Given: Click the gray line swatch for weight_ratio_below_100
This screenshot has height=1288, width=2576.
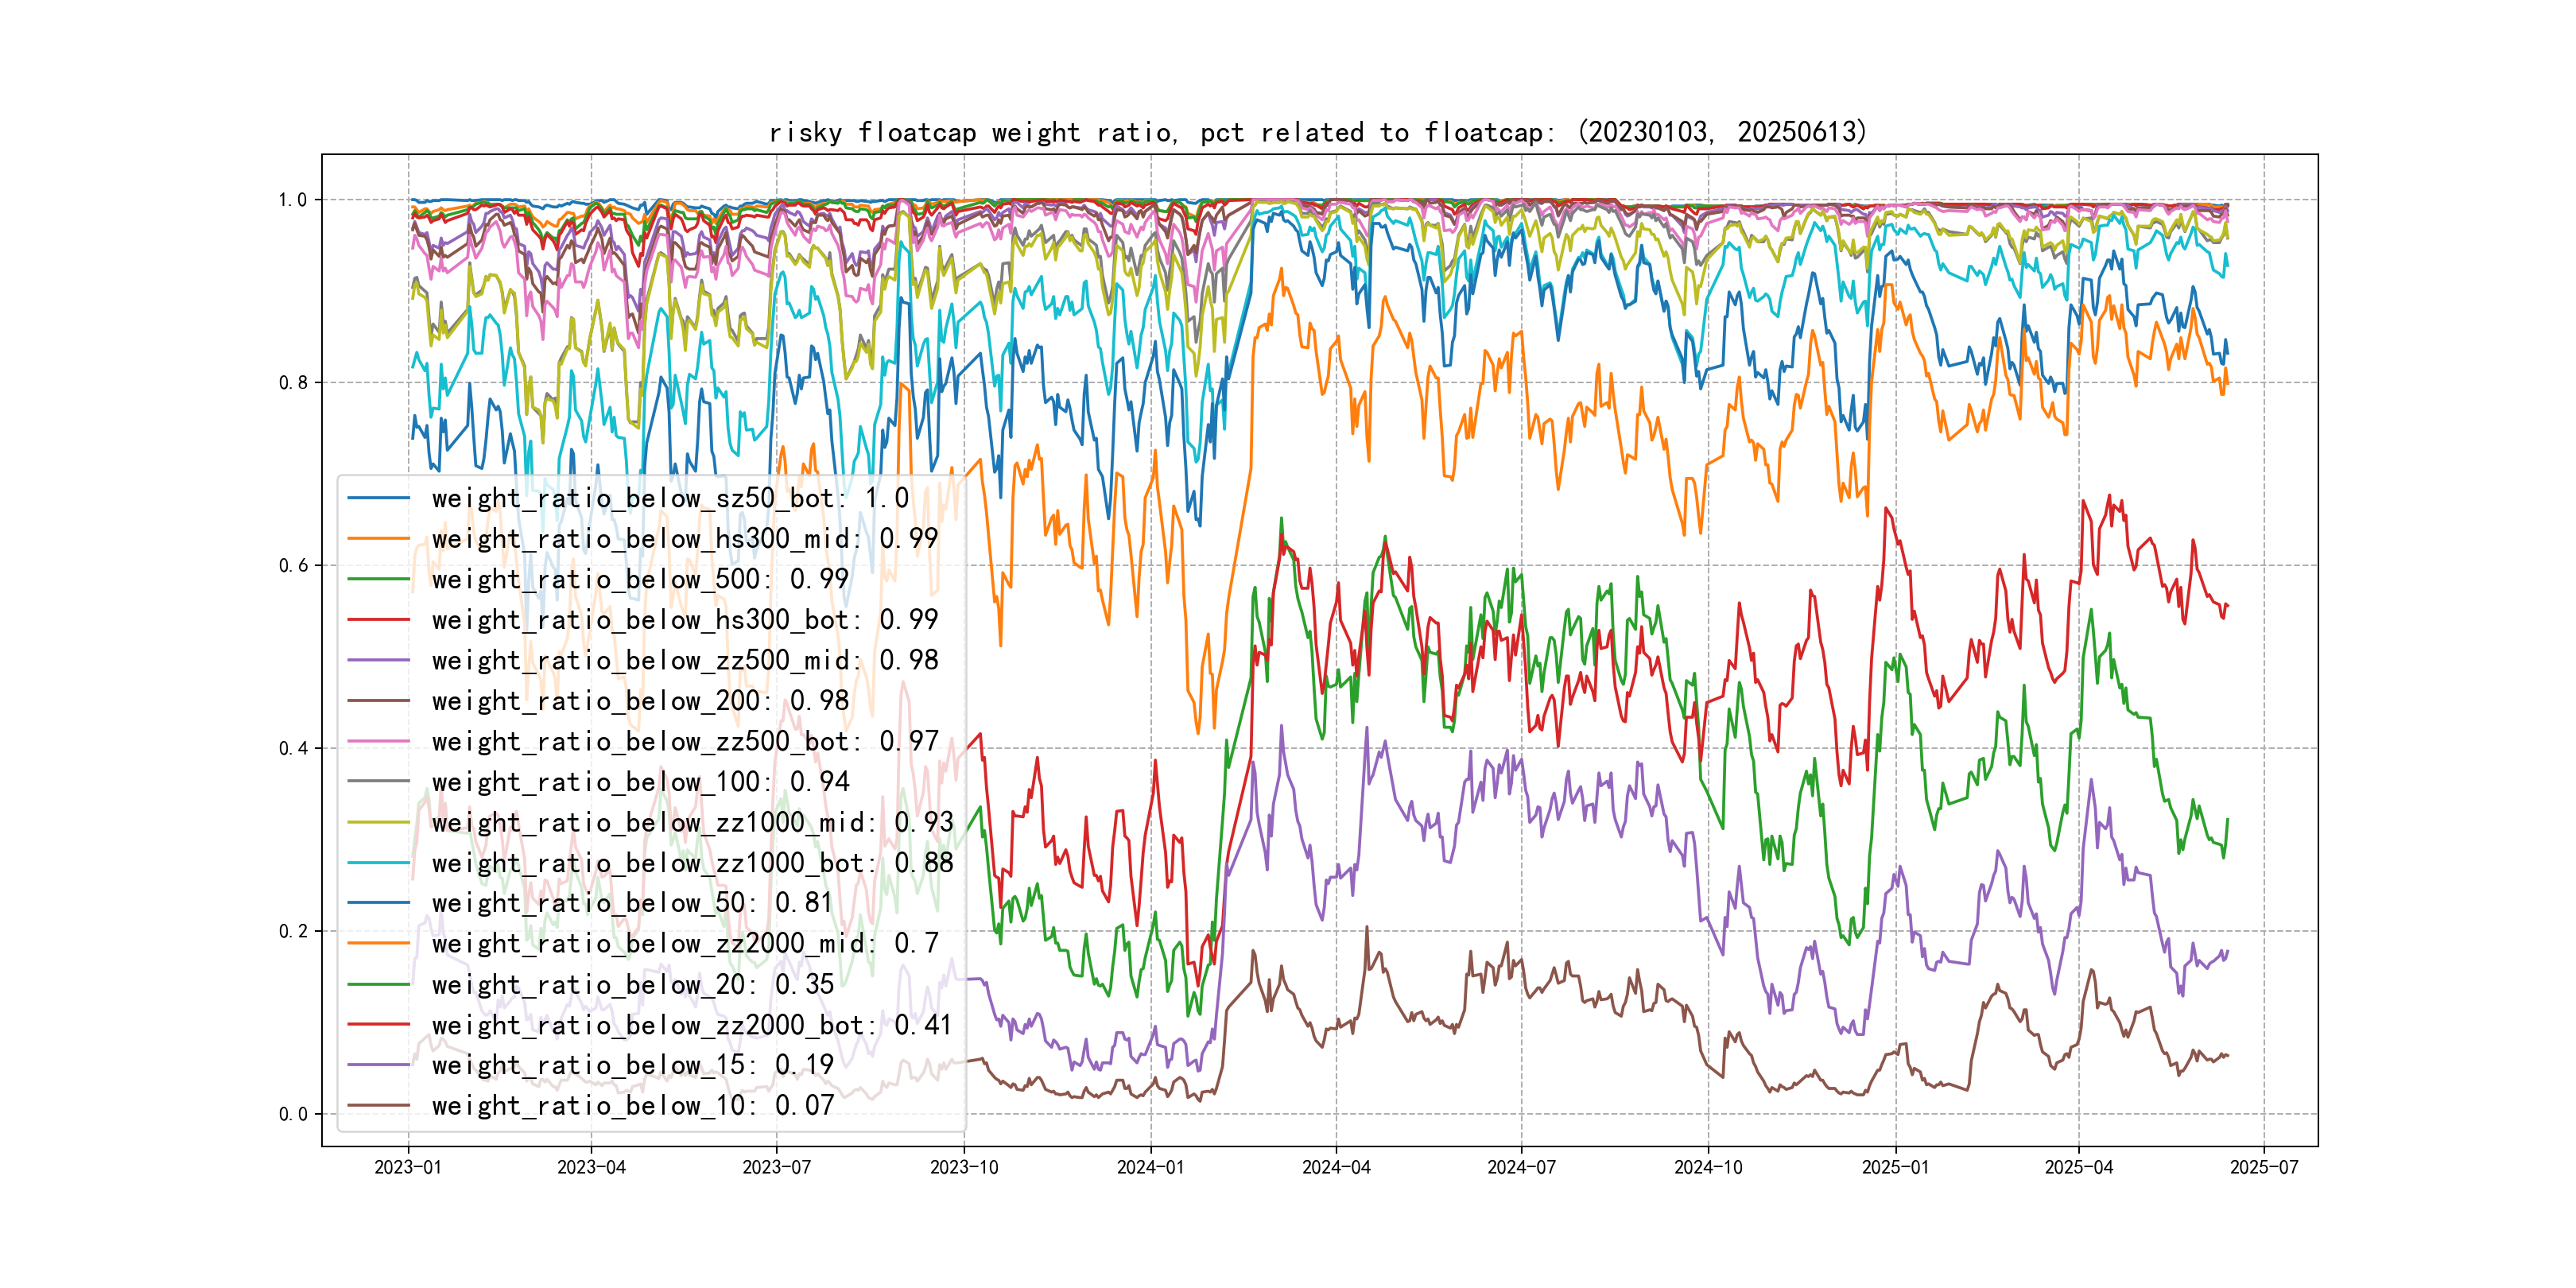Looking at the screenshot, I should pyautogui.click(x=379, y=782).
